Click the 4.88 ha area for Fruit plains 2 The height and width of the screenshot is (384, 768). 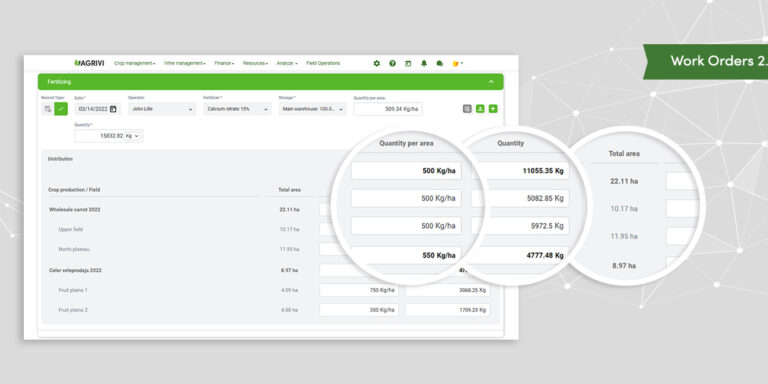click(289, 310)
